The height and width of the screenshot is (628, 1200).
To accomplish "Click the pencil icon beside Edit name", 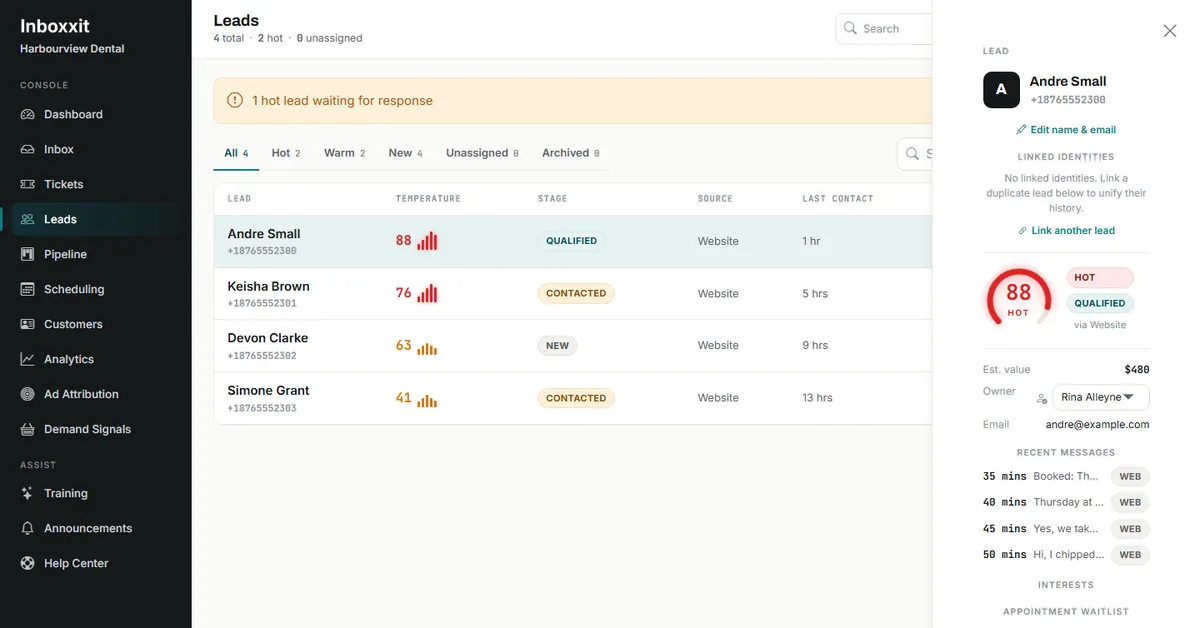I will click(1021, 129).
